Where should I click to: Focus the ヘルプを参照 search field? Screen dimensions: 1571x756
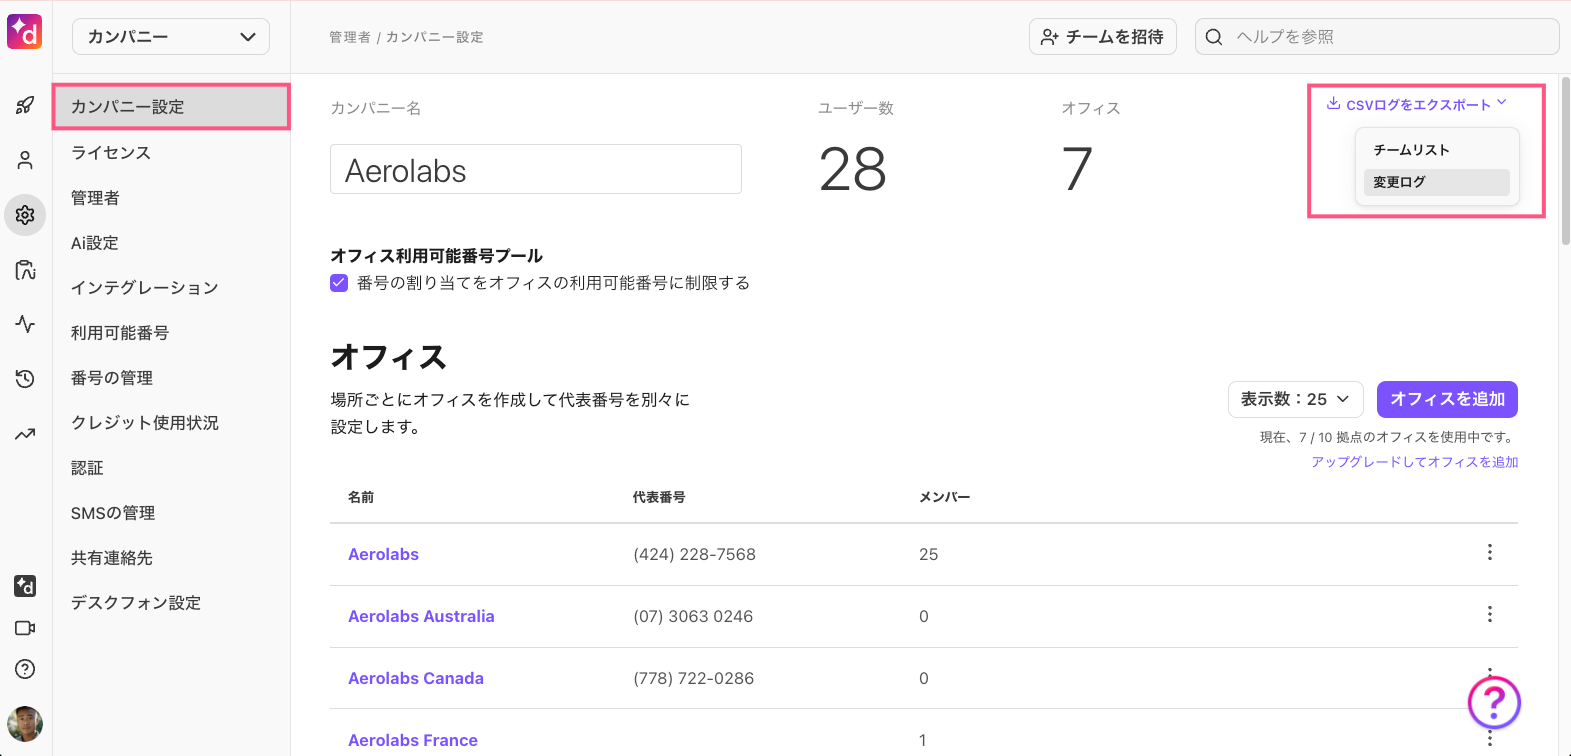[x=1377, y=37]
